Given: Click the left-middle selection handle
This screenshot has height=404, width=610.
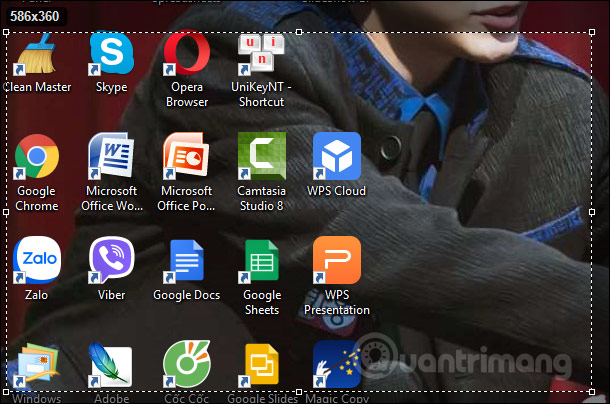Looking at the screenshot, I should click(6, 212).
